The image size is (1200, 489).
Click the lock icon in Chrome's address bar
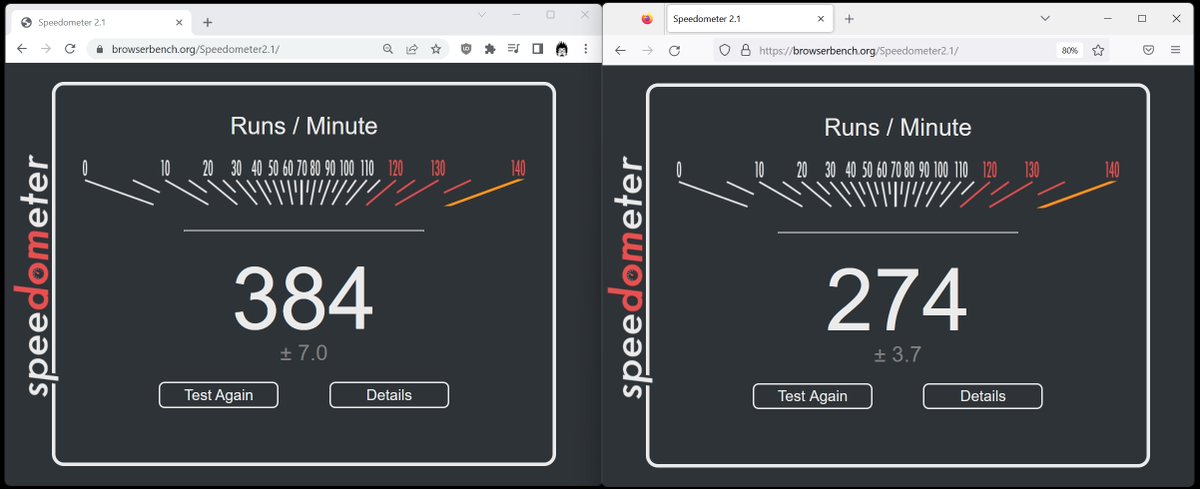[x=100, y=48]
